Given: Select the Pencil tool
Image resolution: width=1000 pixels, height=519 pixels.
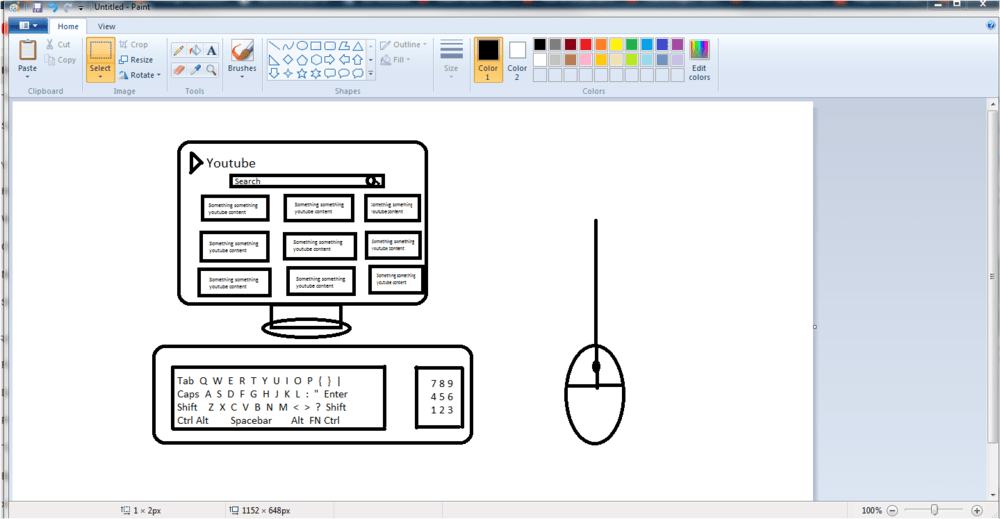Looking at the screenshot, I should click(179, 50).
